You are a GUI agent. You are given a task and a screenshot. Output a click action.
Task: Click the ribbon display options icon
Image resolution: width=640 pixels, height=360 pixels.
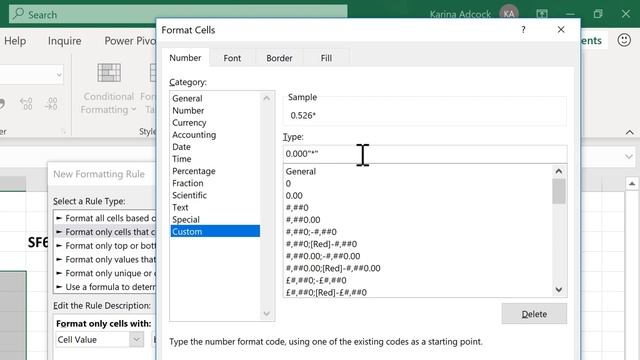[542, 14]
